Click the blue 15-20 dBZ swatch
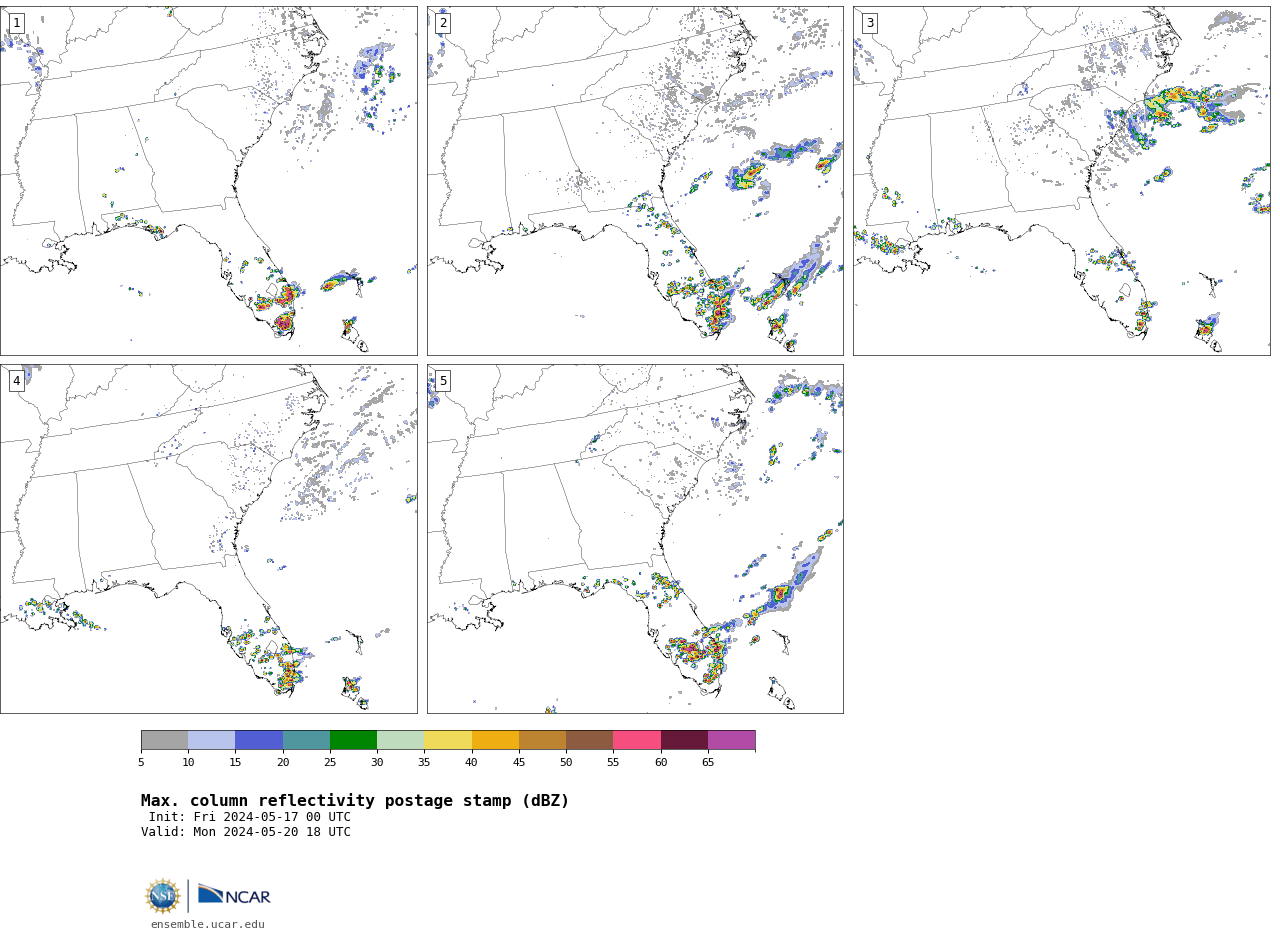Screen dimensions: 1280x936 coord(259,740)
